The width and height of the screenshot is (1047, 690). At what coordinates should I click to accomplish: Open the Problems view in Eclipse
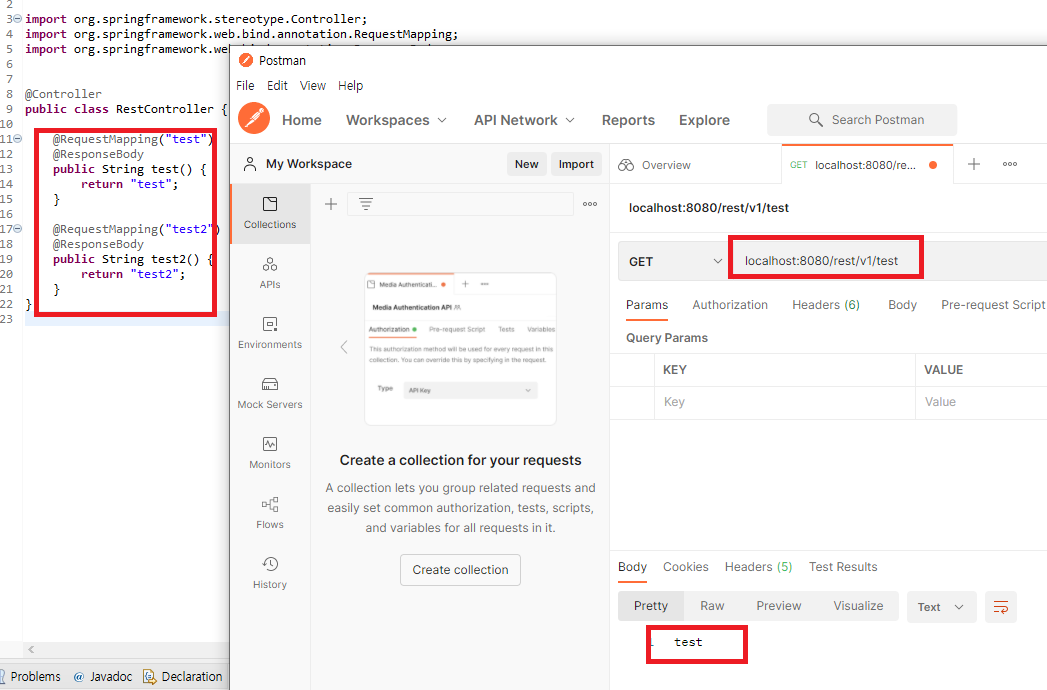[x=30, y=677]
